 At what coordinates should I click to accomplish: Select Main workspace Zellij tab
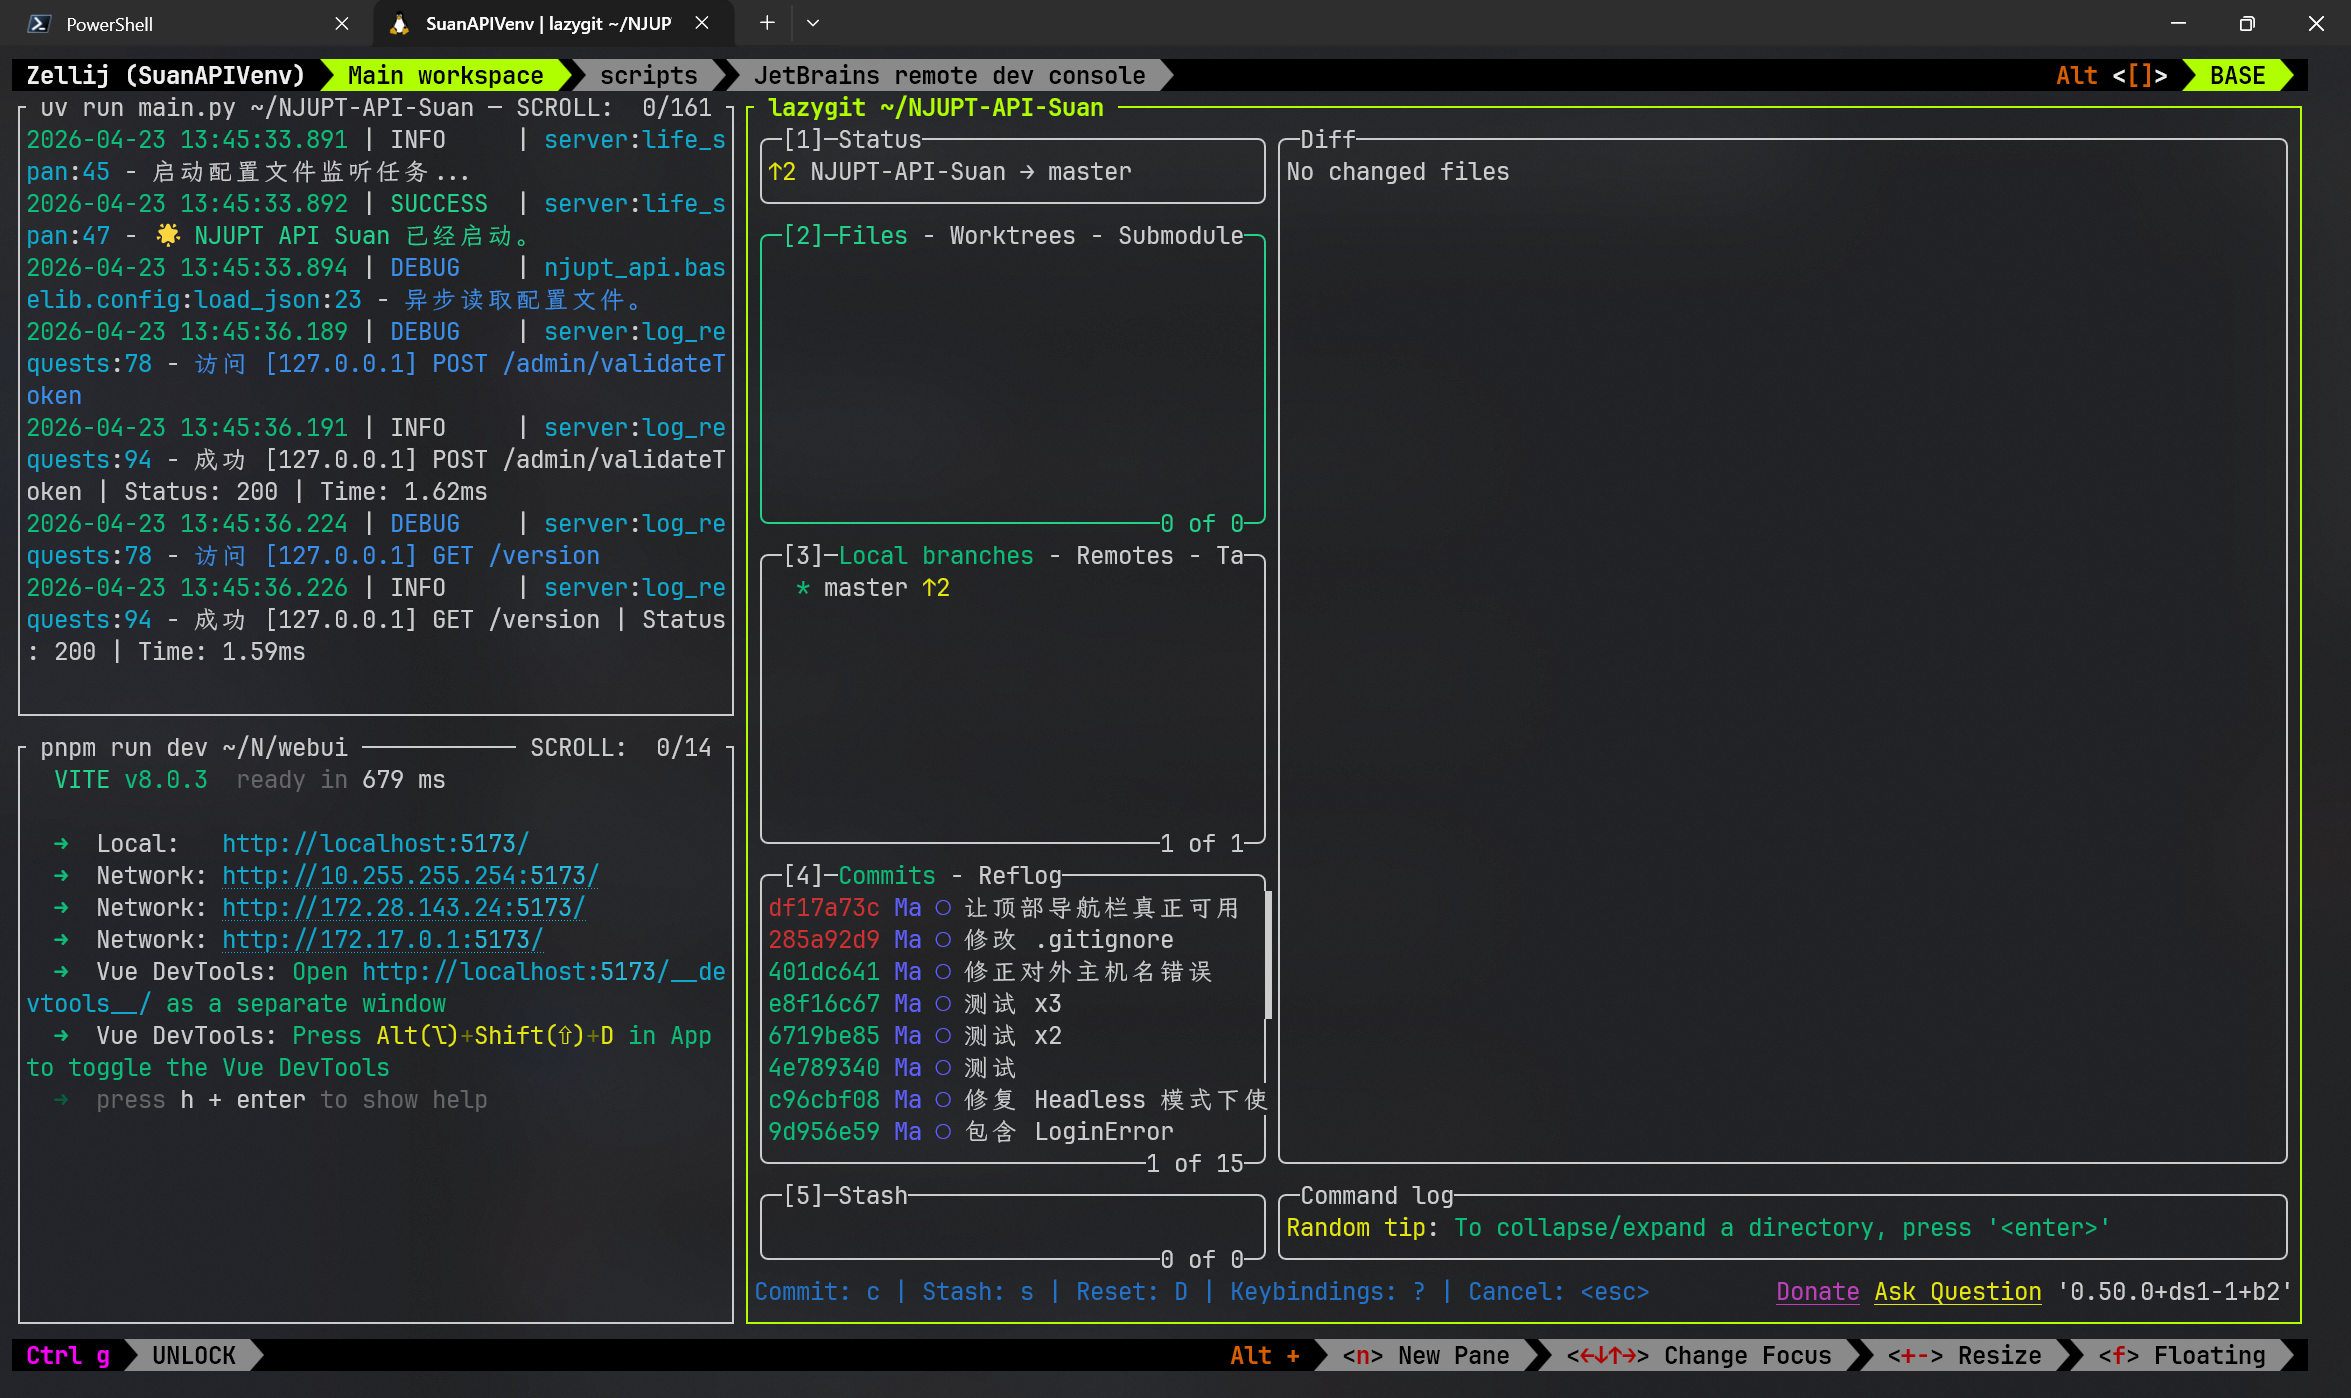click(x=445, y=76)
